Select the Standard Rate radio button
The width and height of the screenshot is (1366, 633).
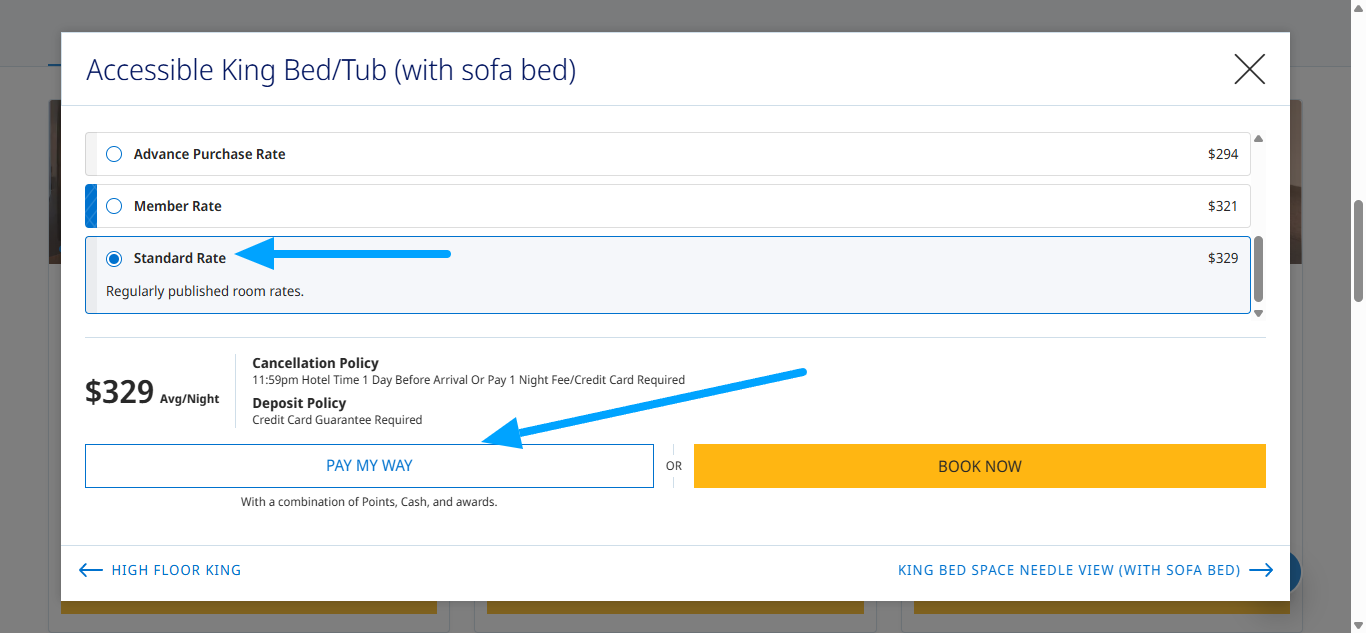click(114, 258)
